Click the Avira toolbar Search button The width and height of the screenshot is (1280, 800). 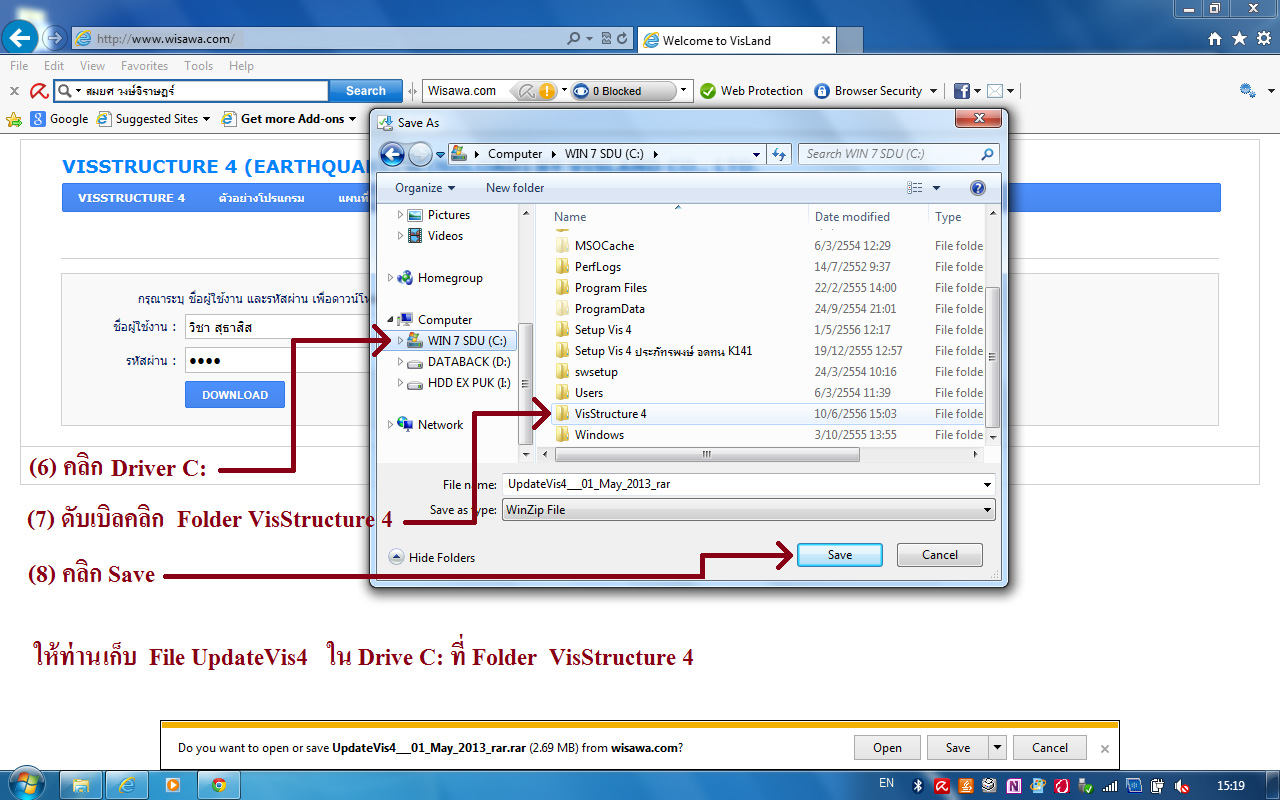tap(365, 91)
